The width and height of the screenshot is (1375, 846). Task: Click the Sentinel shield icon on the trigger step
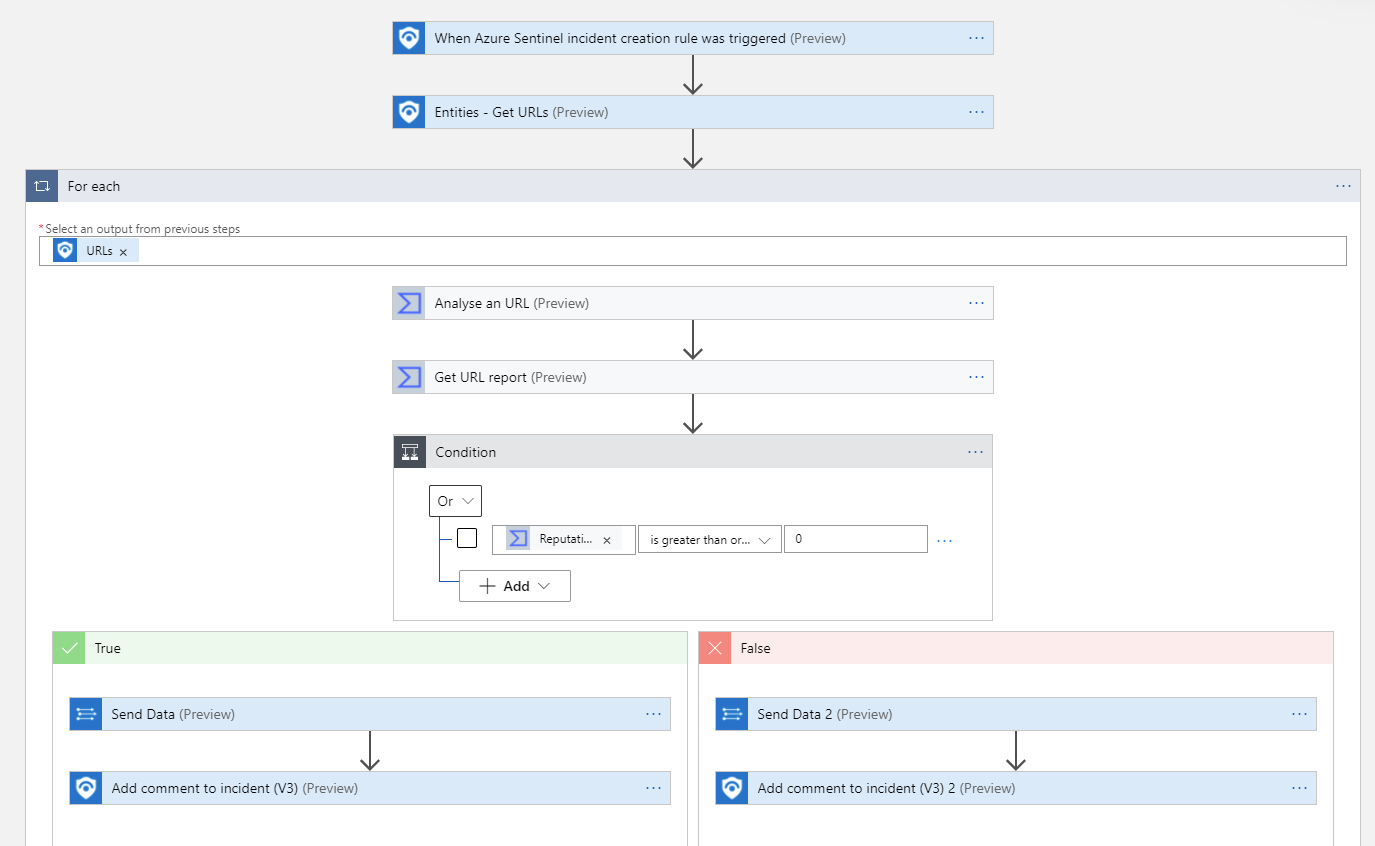point(409,38)
